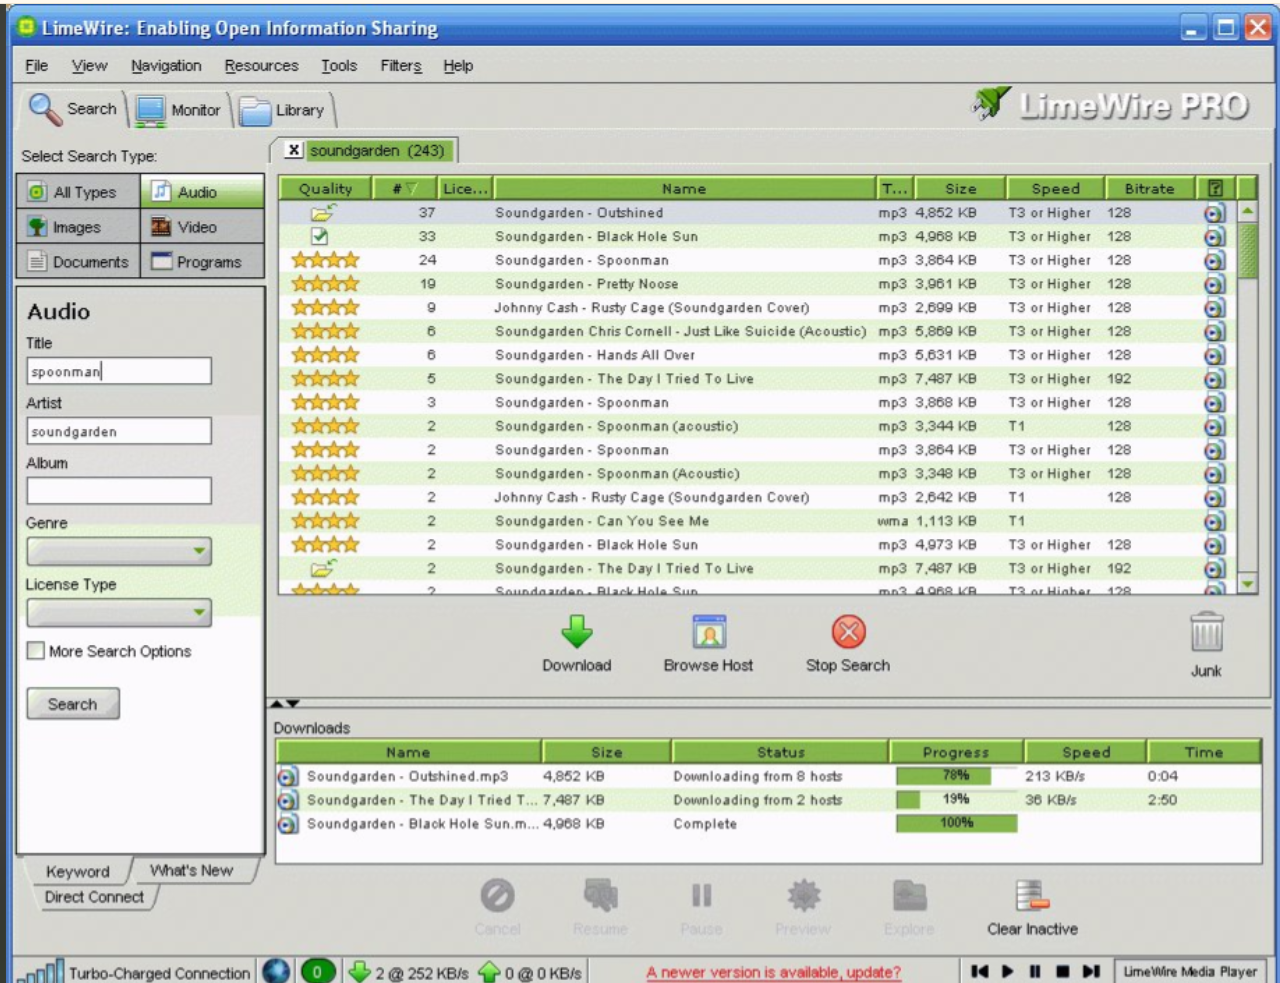The width and height of the screenshot is (1280, 983).
Task: Click the green Download arrow icon
Action: coord(577,633)
